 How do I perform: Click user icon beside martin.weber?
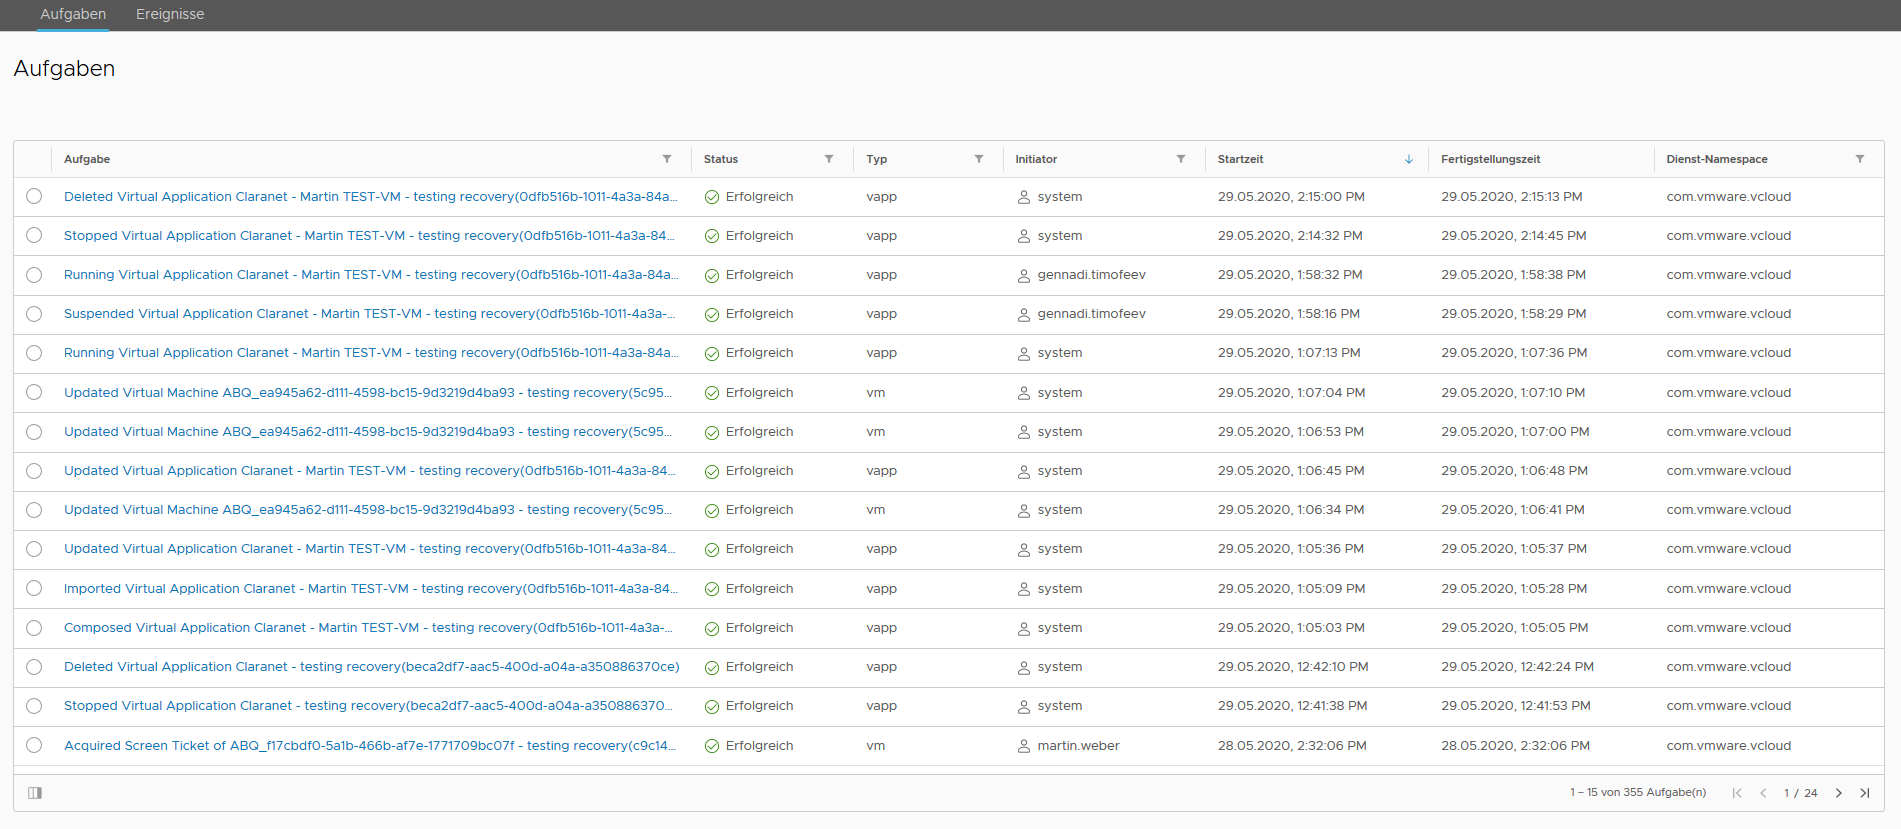1024,746
